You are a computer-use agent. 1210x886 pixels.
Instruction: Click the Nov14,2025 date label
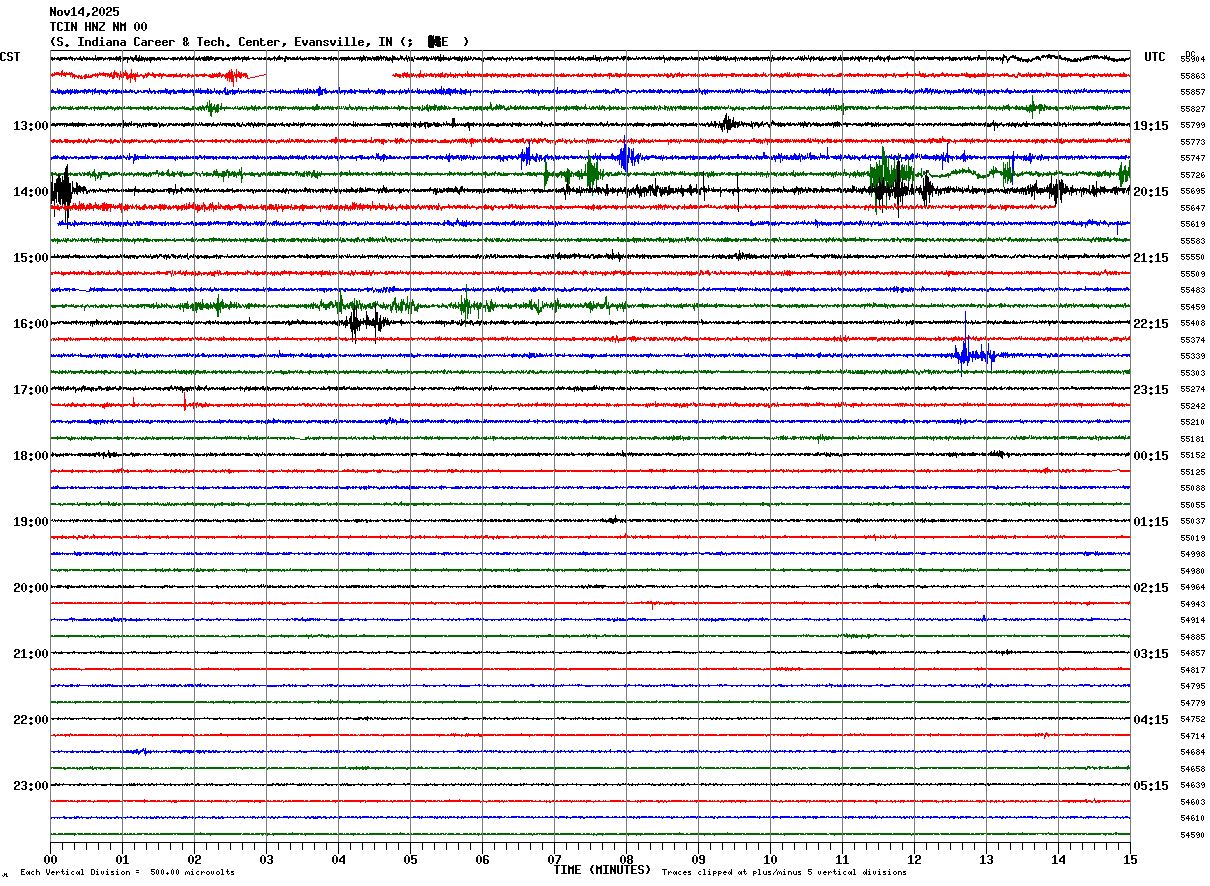pyautogui.click(x=83, y=12)
